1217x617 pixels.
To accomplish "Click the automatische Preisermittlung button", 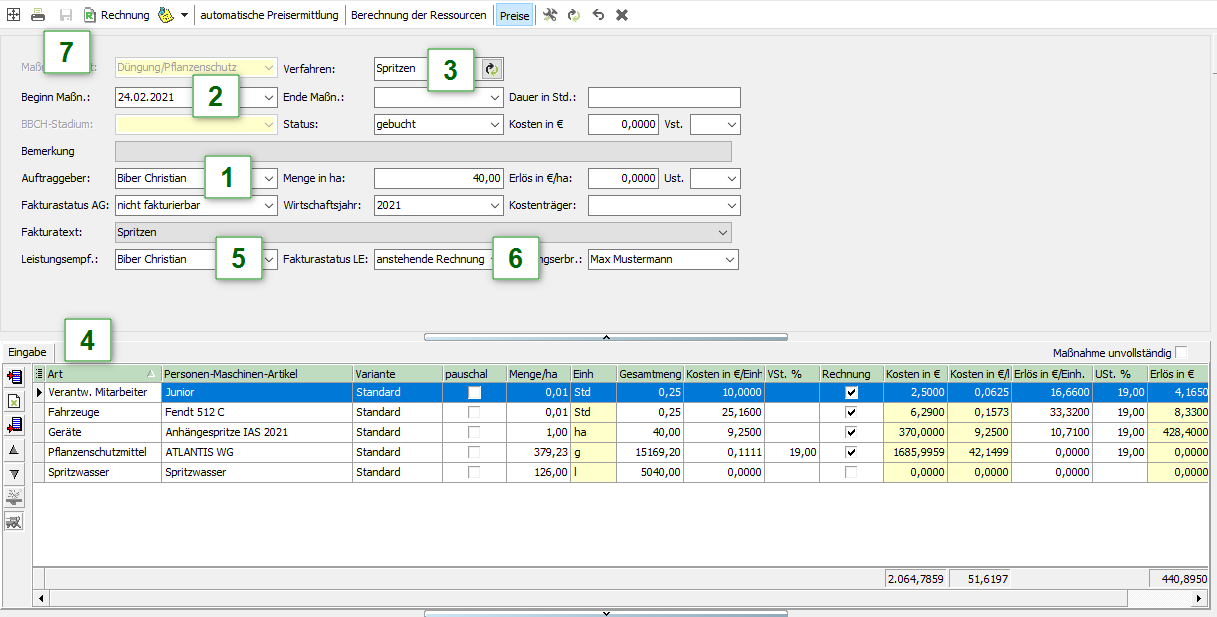I will [x=269, y=15].
